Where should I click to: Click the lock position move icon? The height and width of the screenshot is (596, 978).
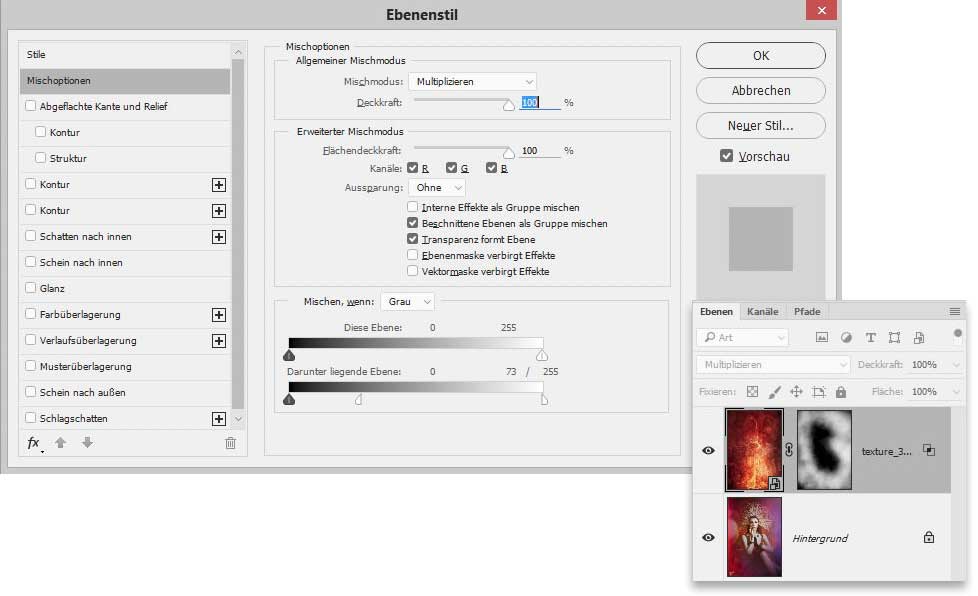[x=797, y=392]
